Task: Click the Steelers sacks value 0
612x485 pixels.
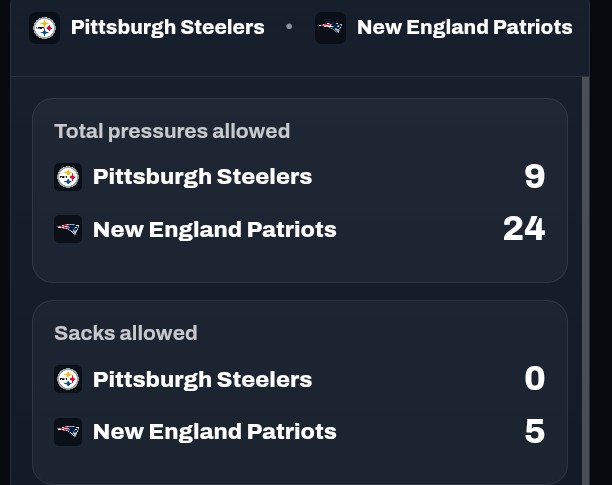Action: (535, 378)
